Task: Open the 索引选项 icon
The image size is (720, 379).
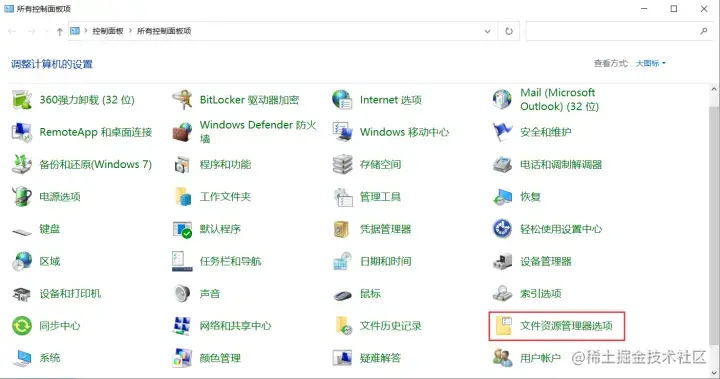Action: (x=502, y=294)
